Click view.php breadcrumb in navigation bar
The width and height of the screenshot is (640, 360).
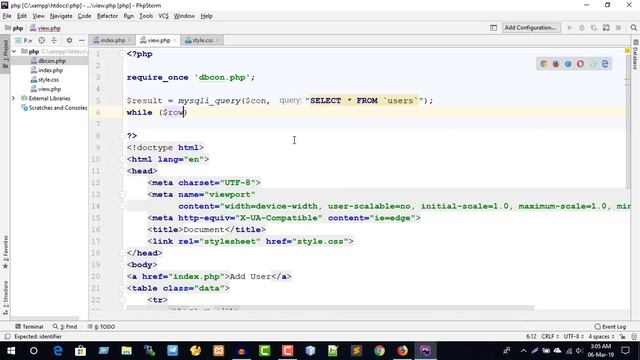tap(45, 28)
